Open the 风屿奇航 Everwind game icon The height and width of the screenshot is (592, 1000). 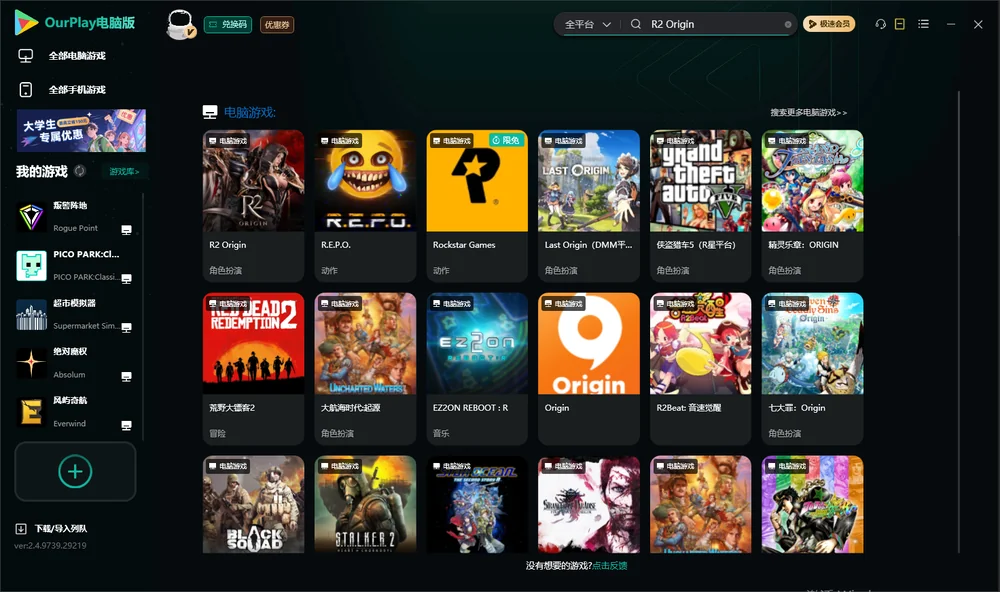tap(31, 413)
